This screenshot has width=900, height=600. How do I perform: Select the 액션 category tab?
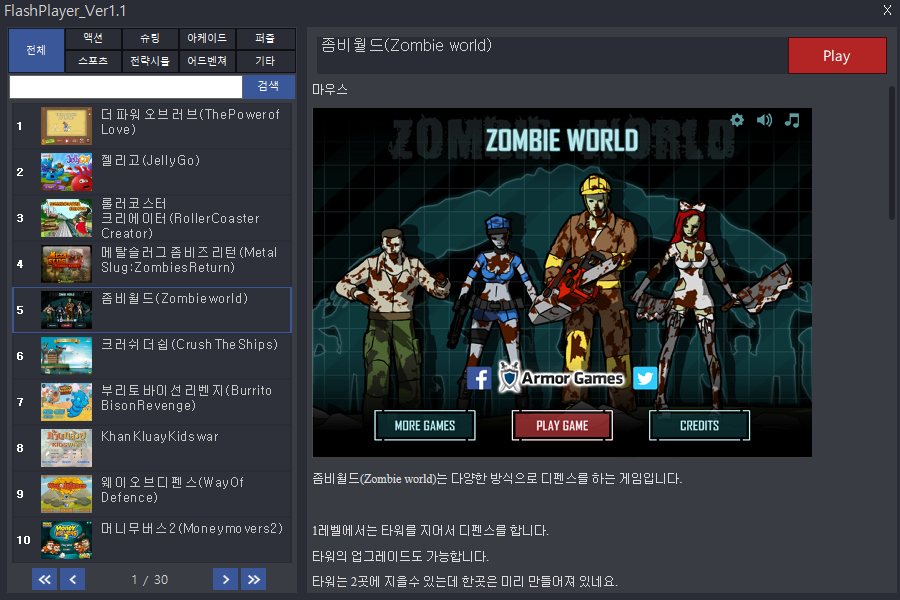93,38
